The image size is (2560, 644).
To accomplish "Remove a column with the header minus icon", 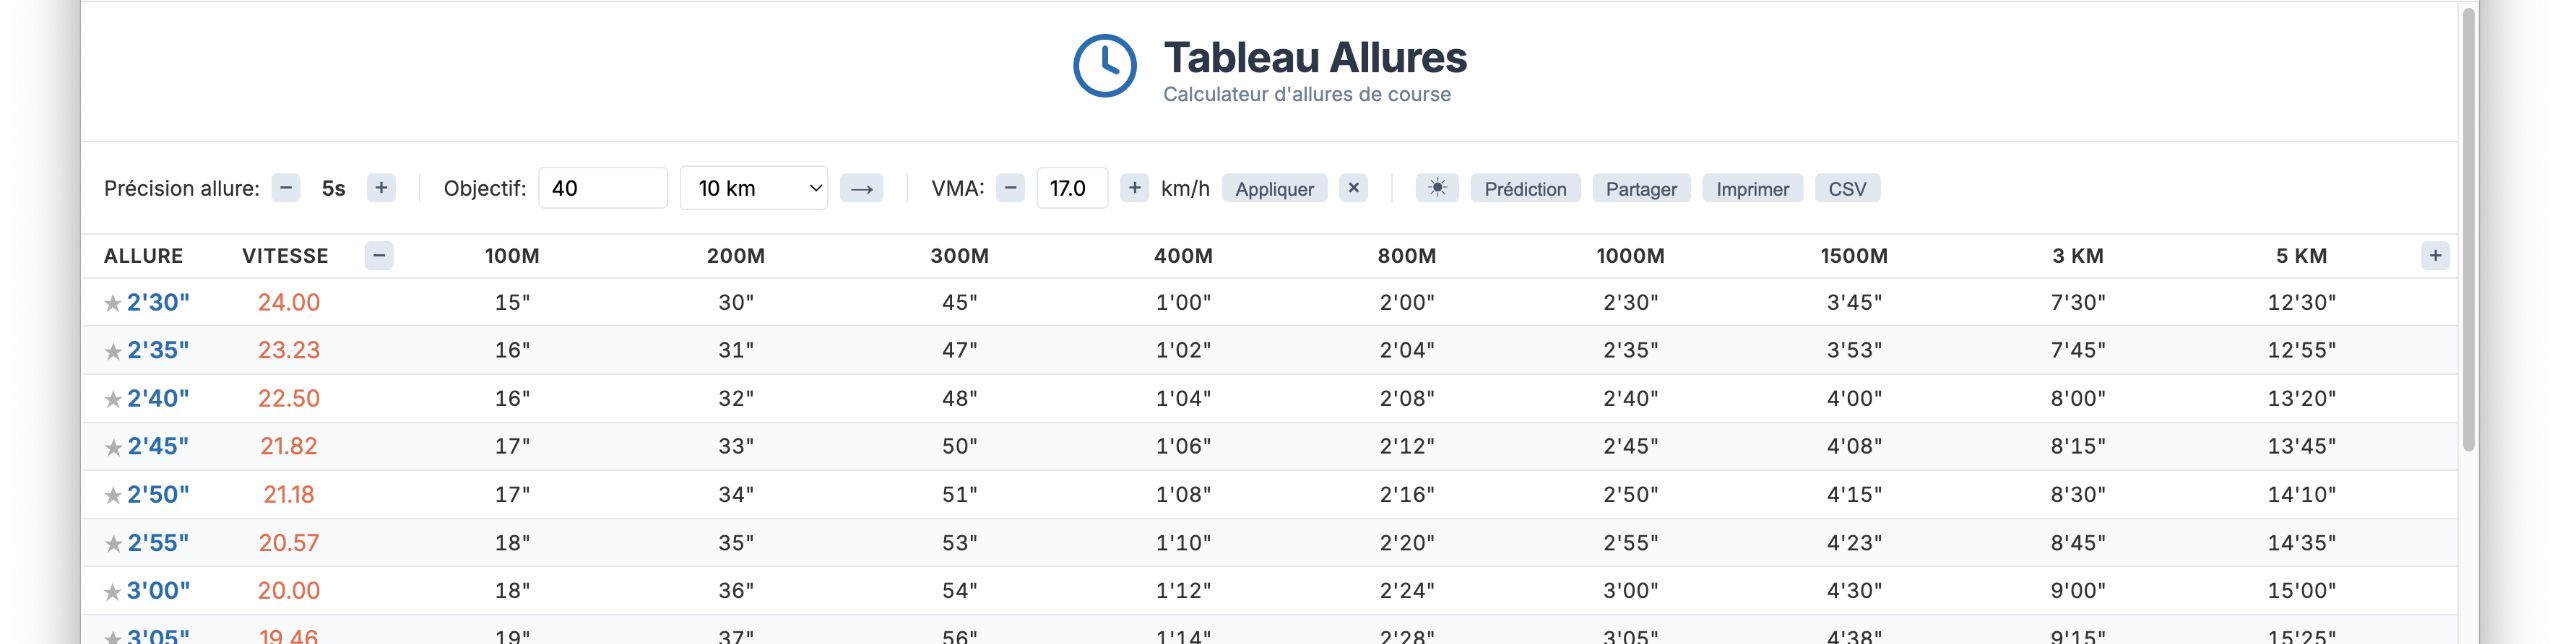I will click(x=379, y=256).
